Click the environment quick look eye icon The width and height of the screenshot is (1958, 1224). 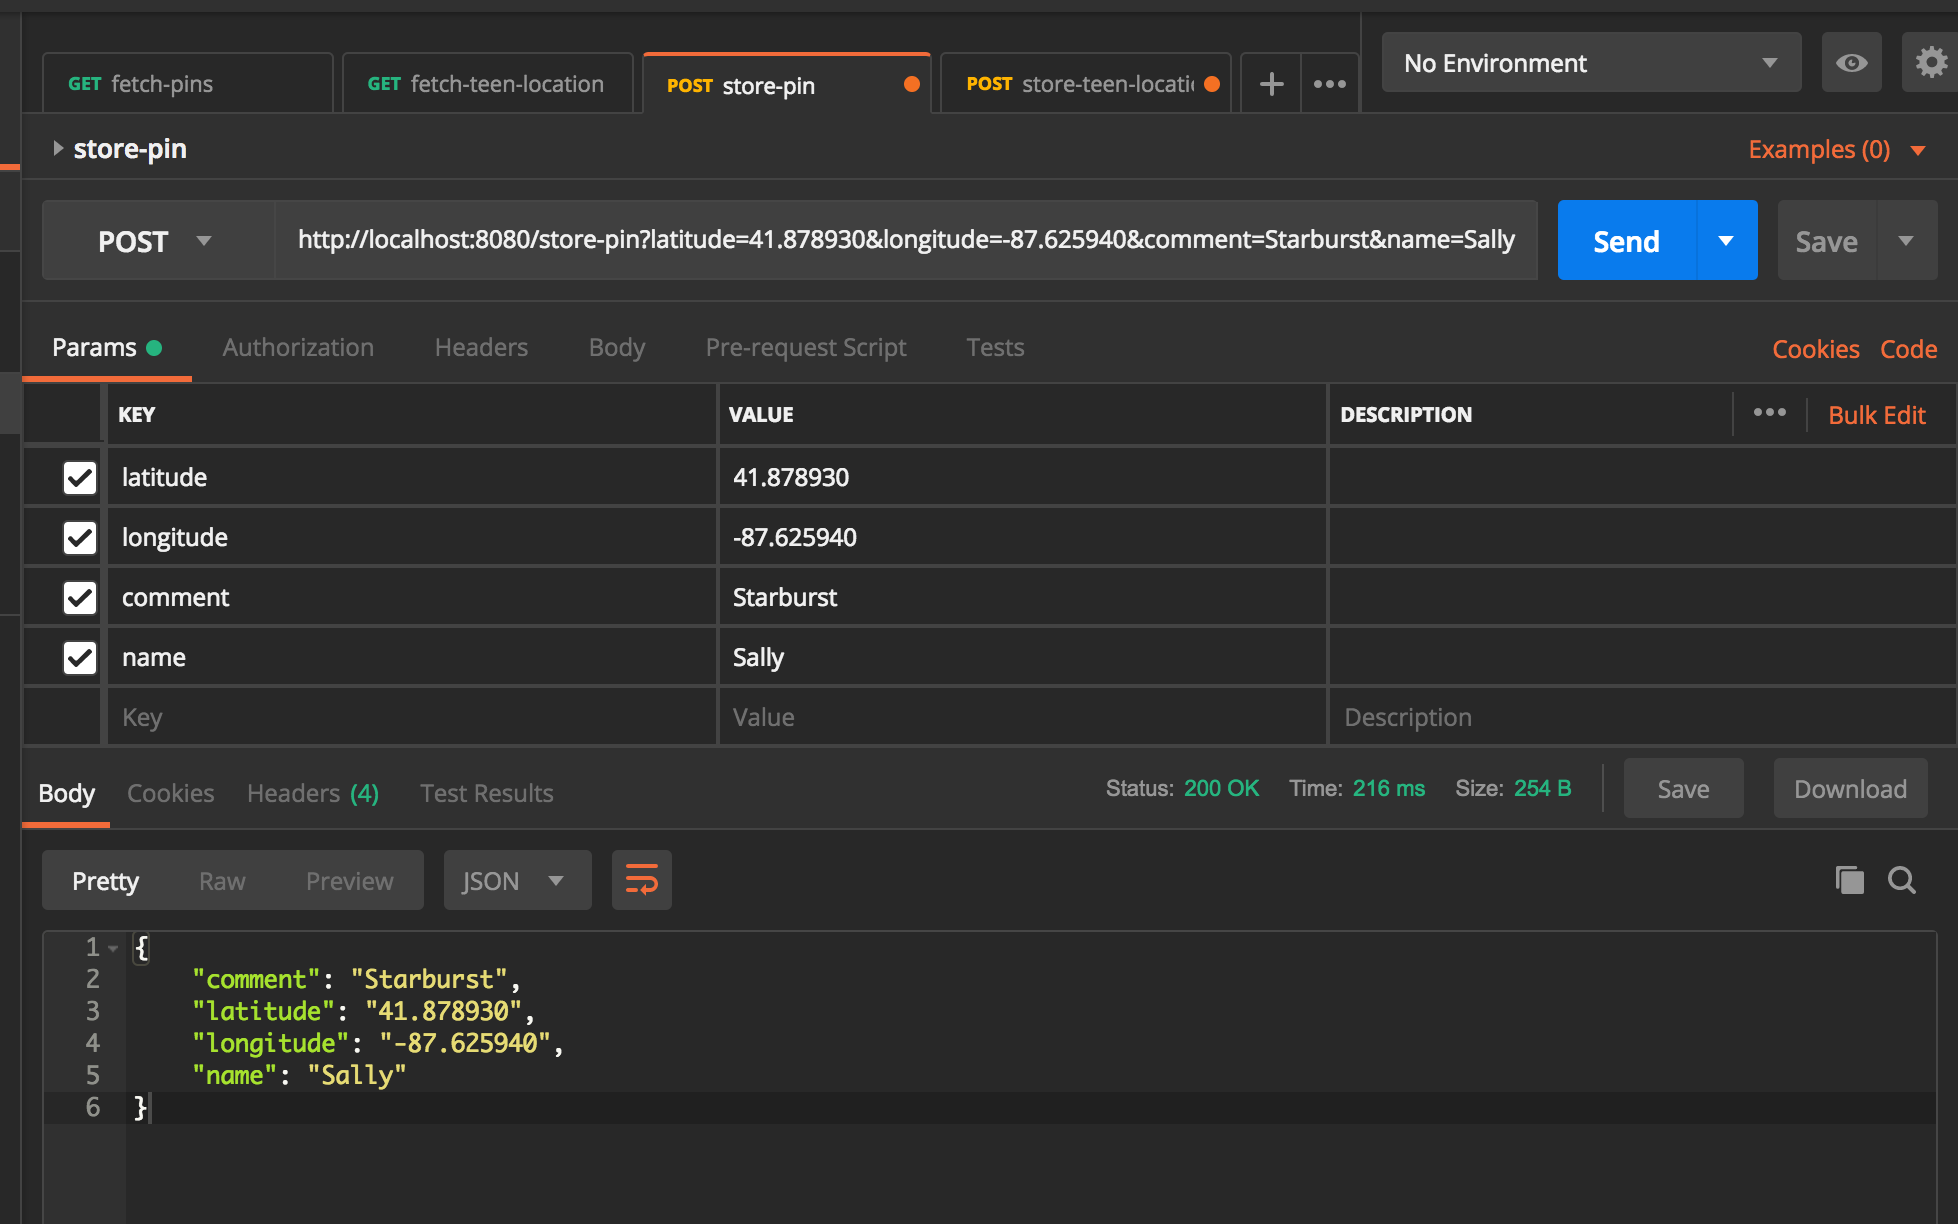(1851, 63)
